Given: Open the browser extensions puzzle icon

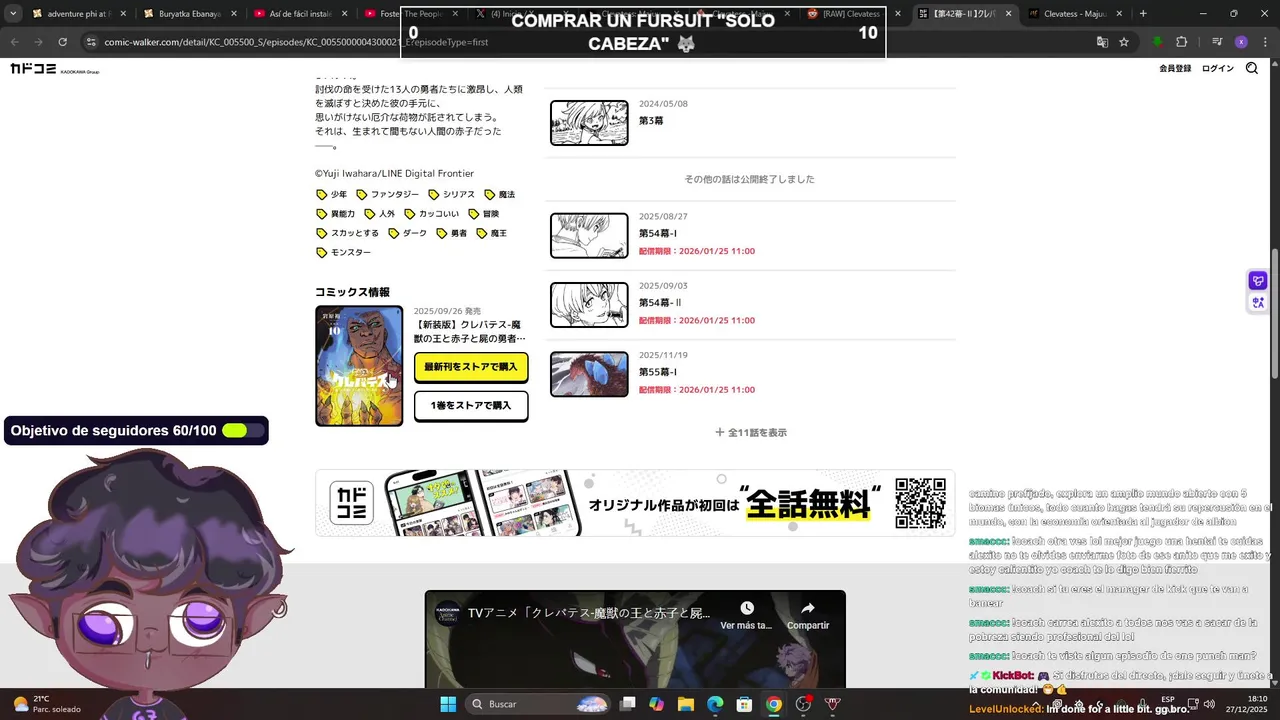Looking at the screenshot, I should pyautogui.click(x=1181, y=42).
